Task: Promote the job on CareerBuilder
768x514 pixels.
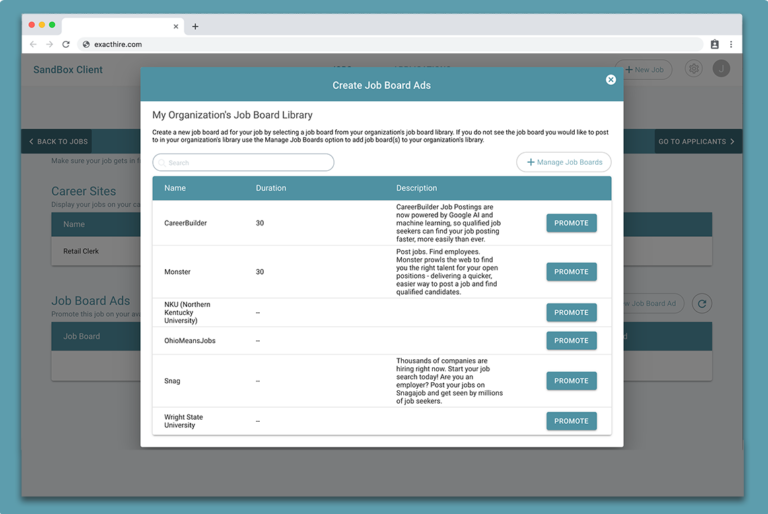Action: 571,223
